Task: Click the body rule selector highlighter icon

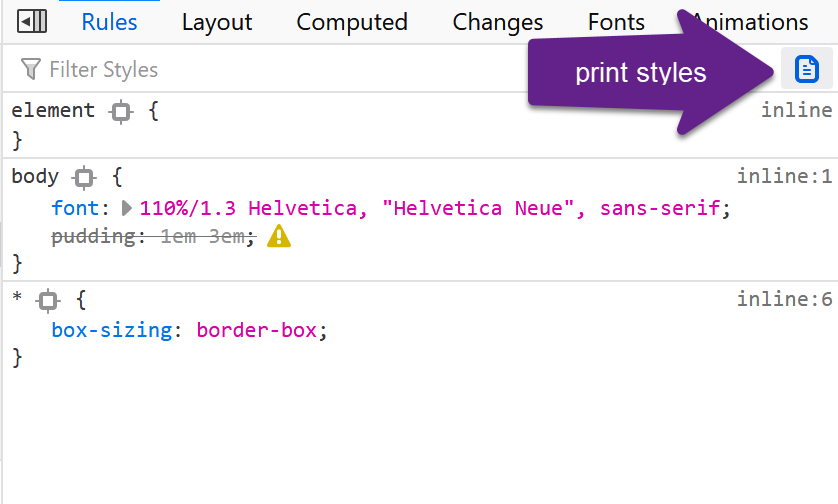Action: [85, 178]
